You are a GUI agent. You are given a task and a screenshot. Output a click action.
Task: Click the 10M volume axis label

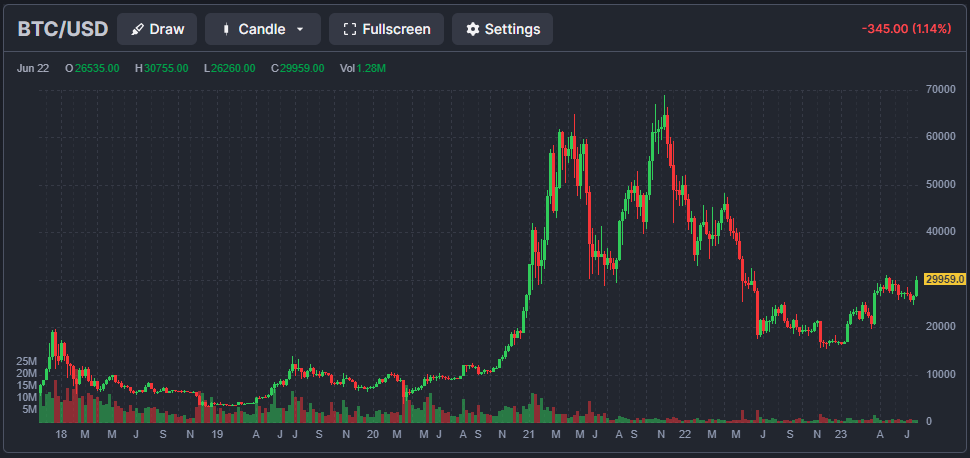point(27,397)
